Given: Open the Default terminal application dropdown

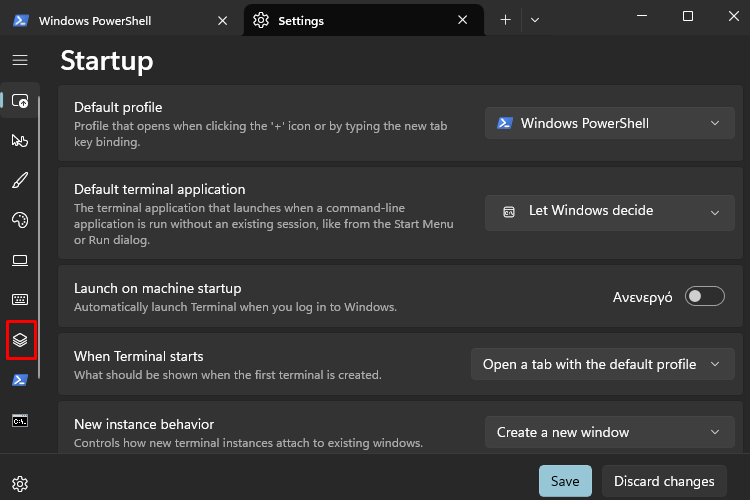Looking at the screenshot, I should pos(609,213).
